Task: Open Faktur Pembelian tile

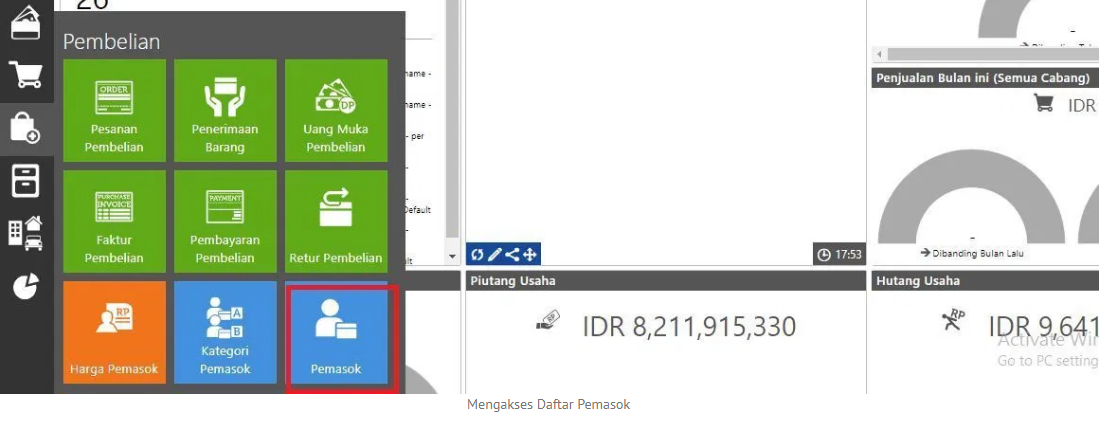Action: click(x=114, y=221)
